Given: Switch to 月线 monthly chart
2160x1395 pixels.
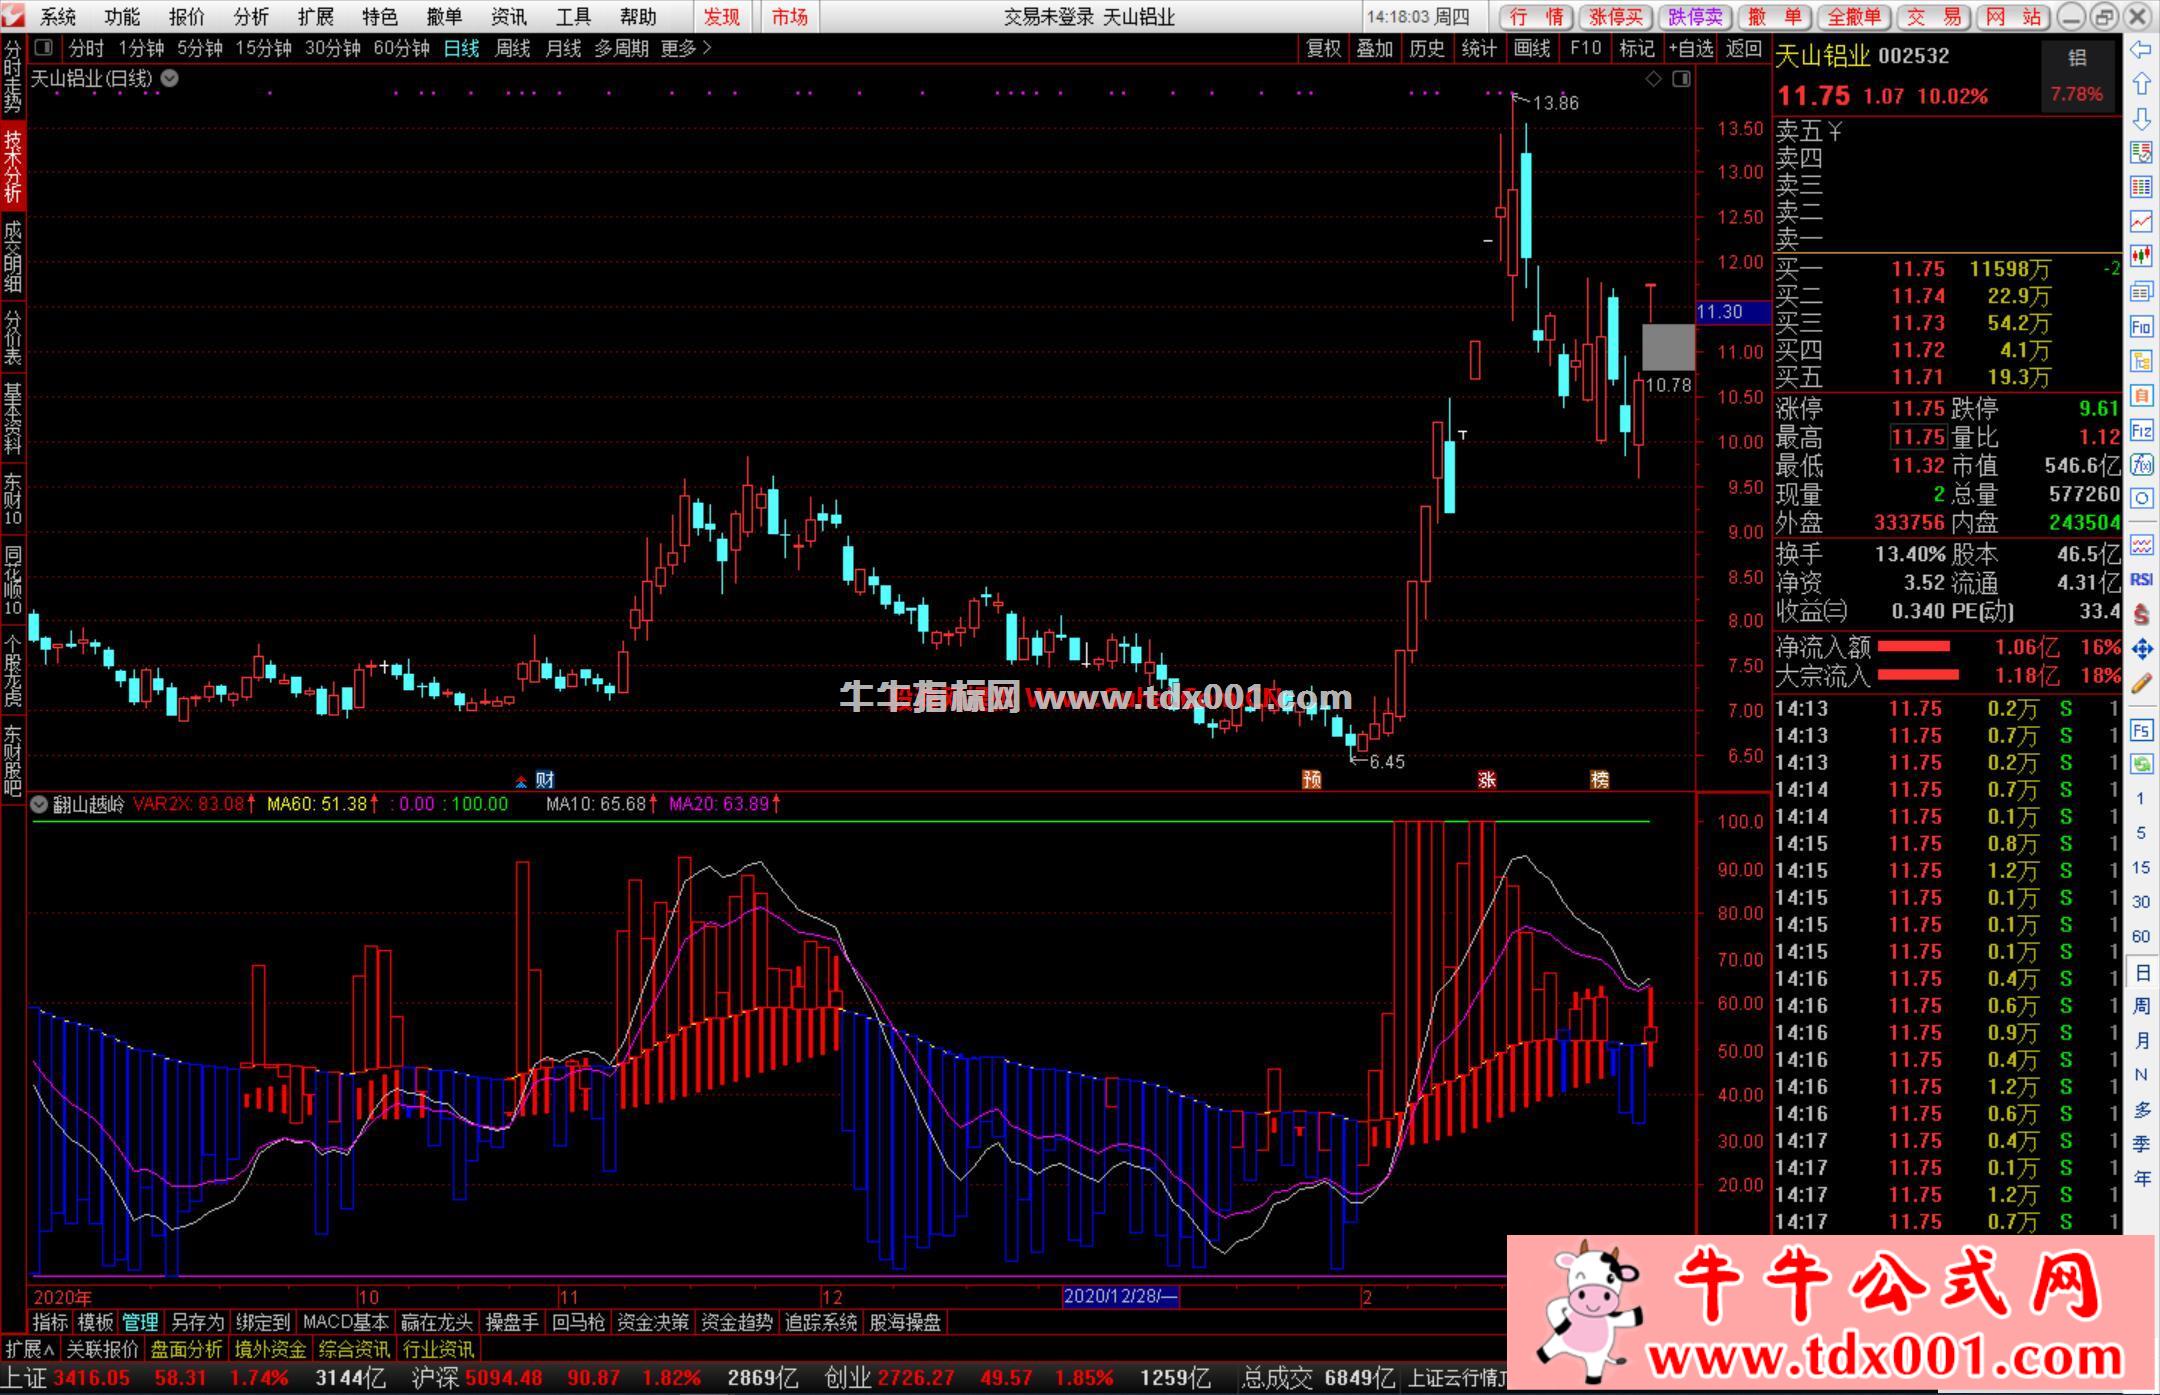Looking at the screenshot, I should 563,48.
